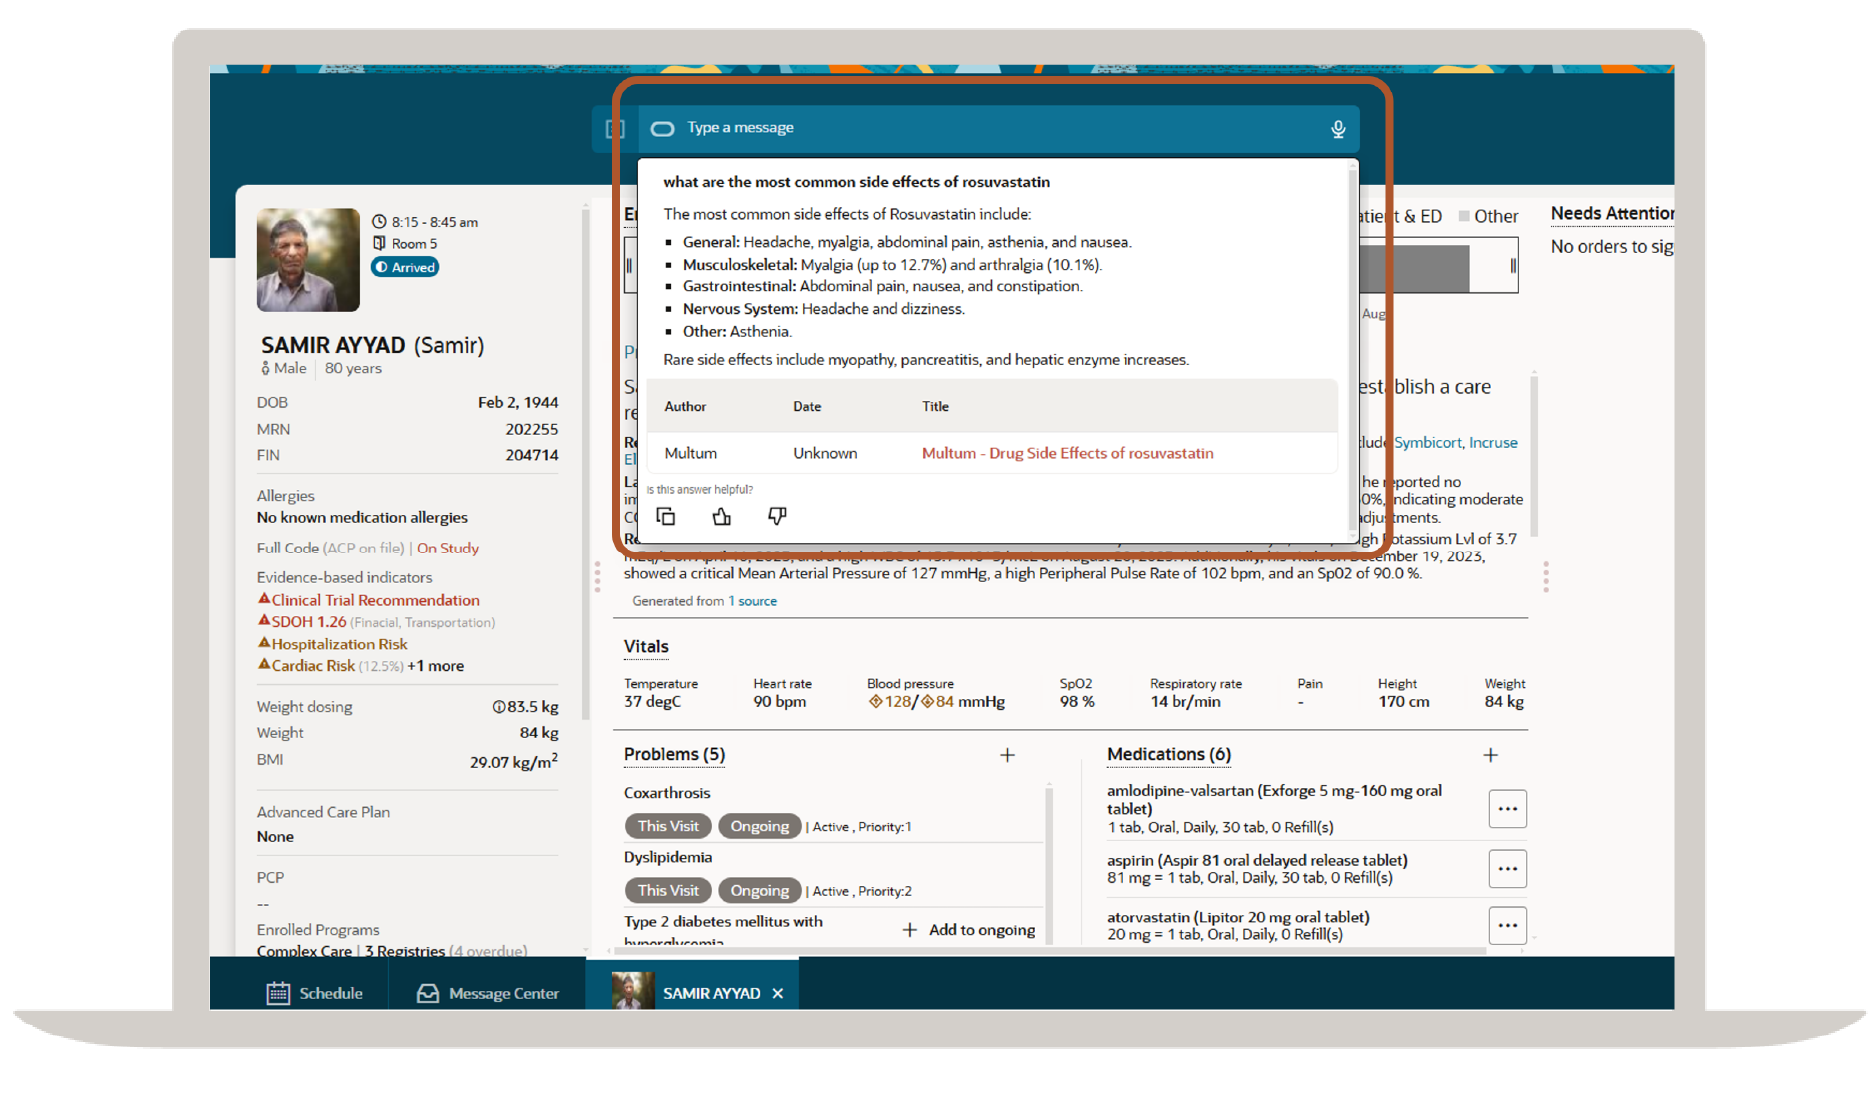Click the plus icon to add a Problem
Viewport: 1875px width, 1106px height.
pos(1008,755)
